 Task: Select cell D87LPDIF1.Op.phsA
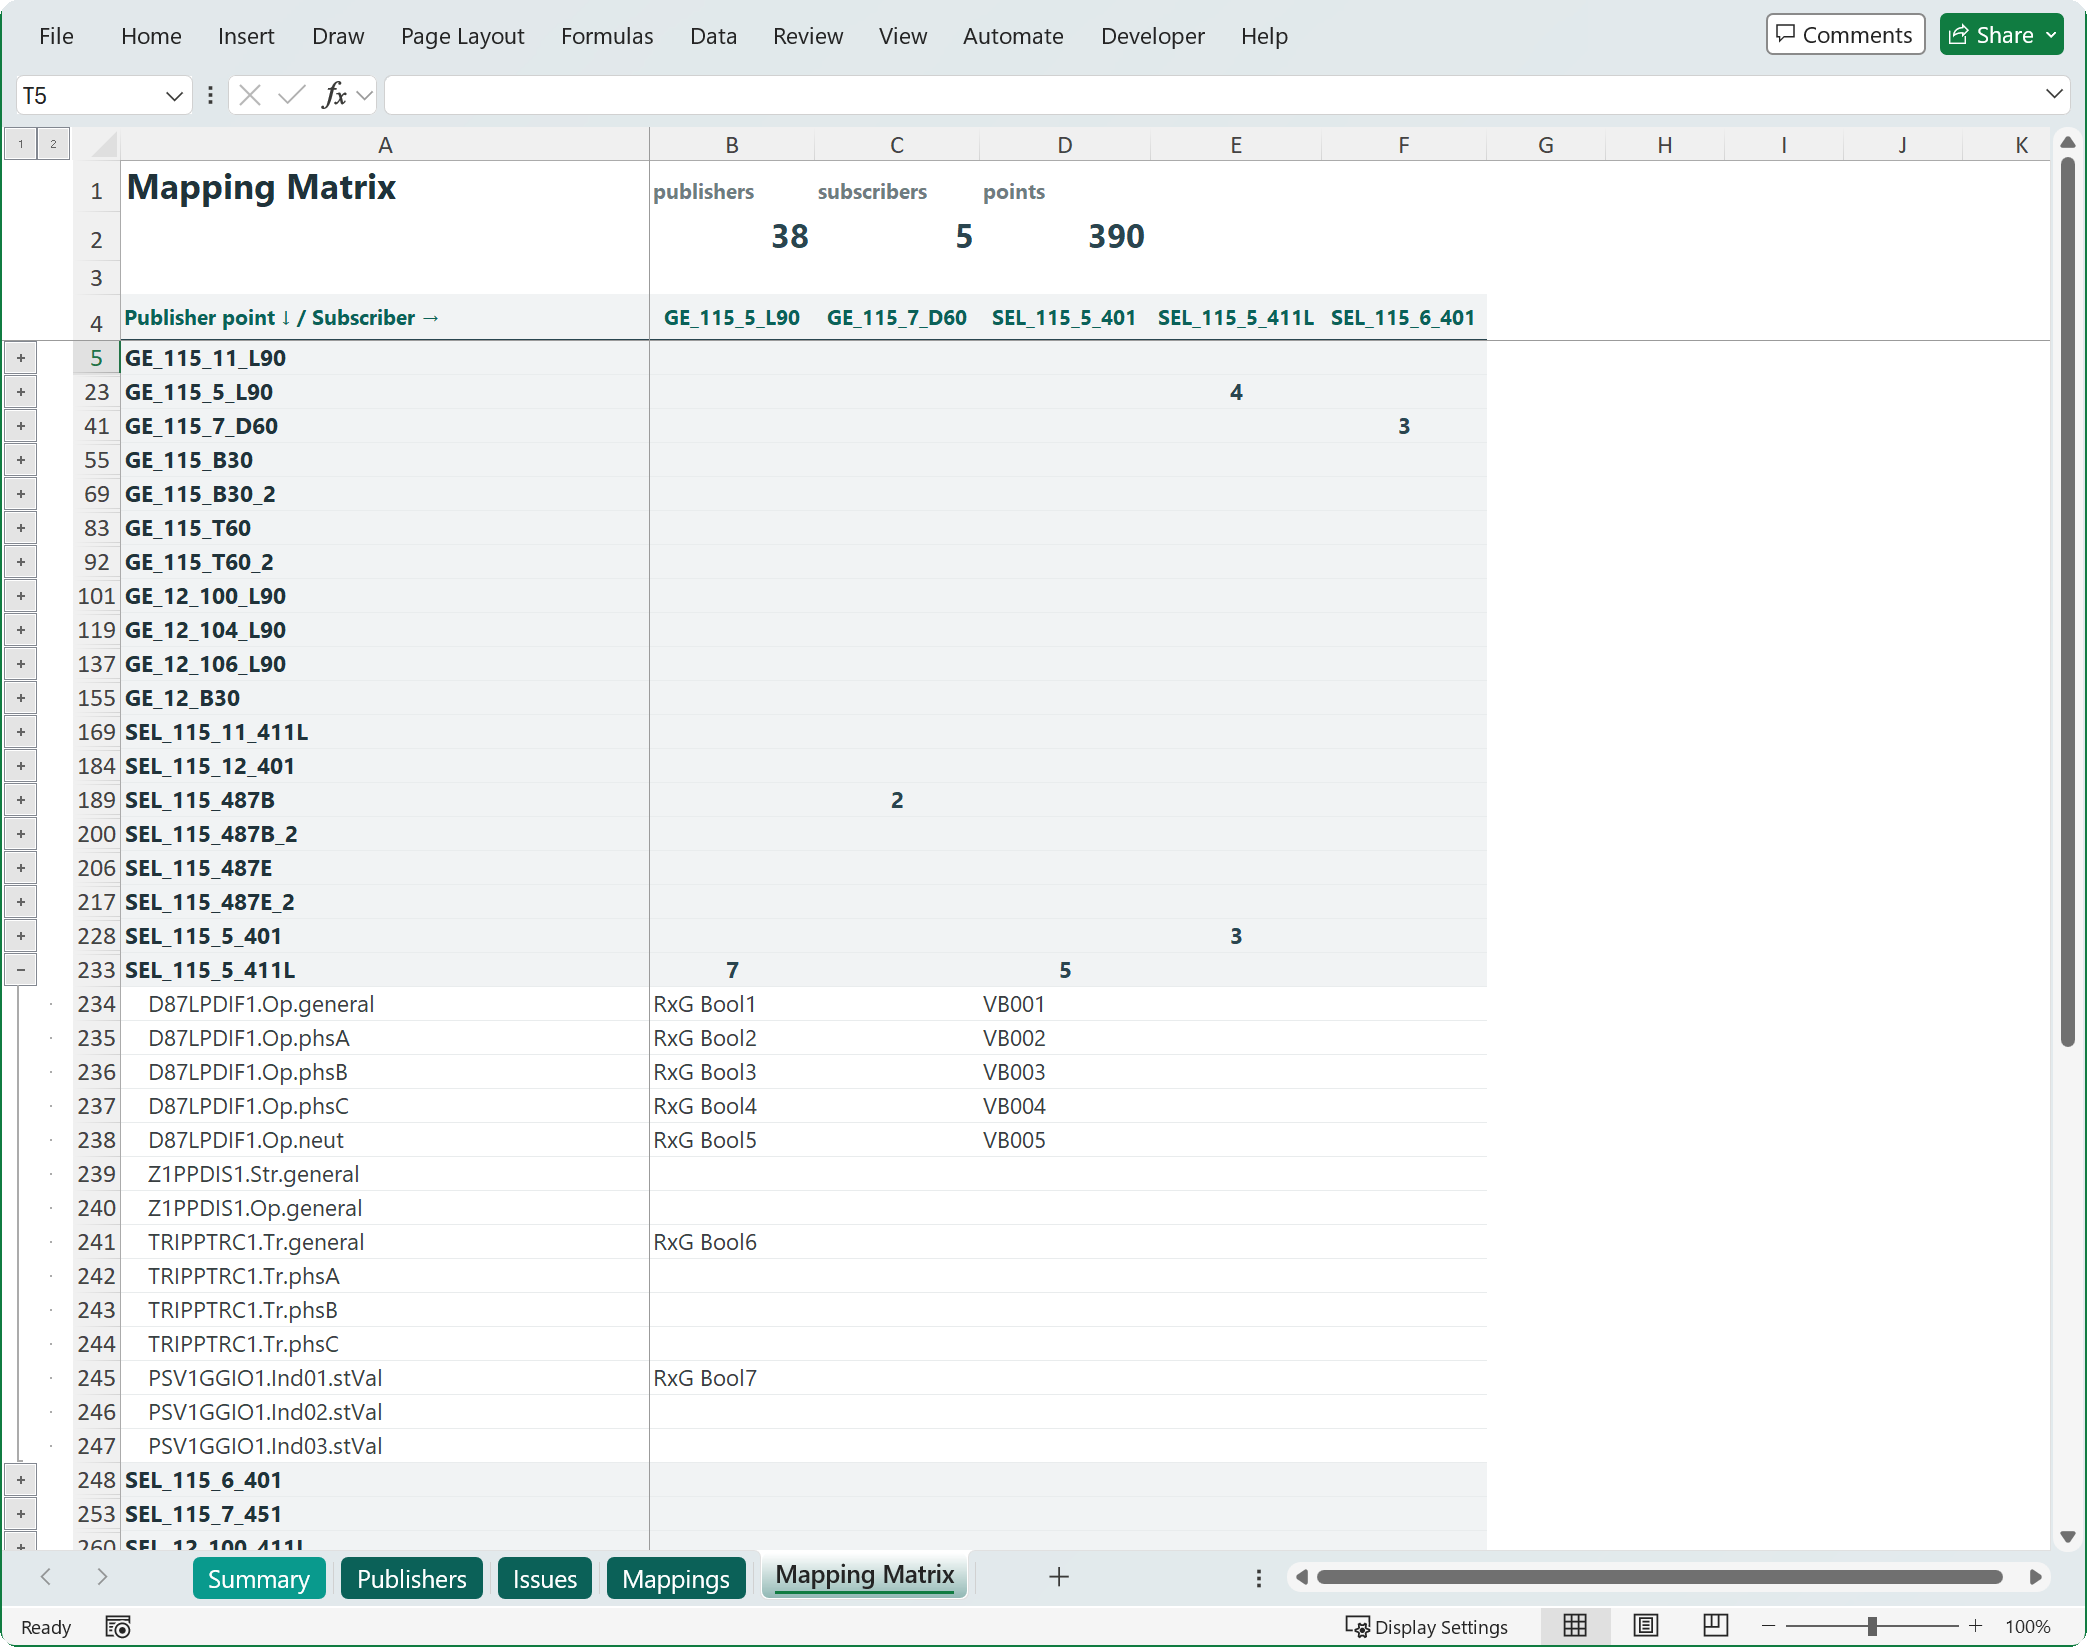pos(385,1038)
